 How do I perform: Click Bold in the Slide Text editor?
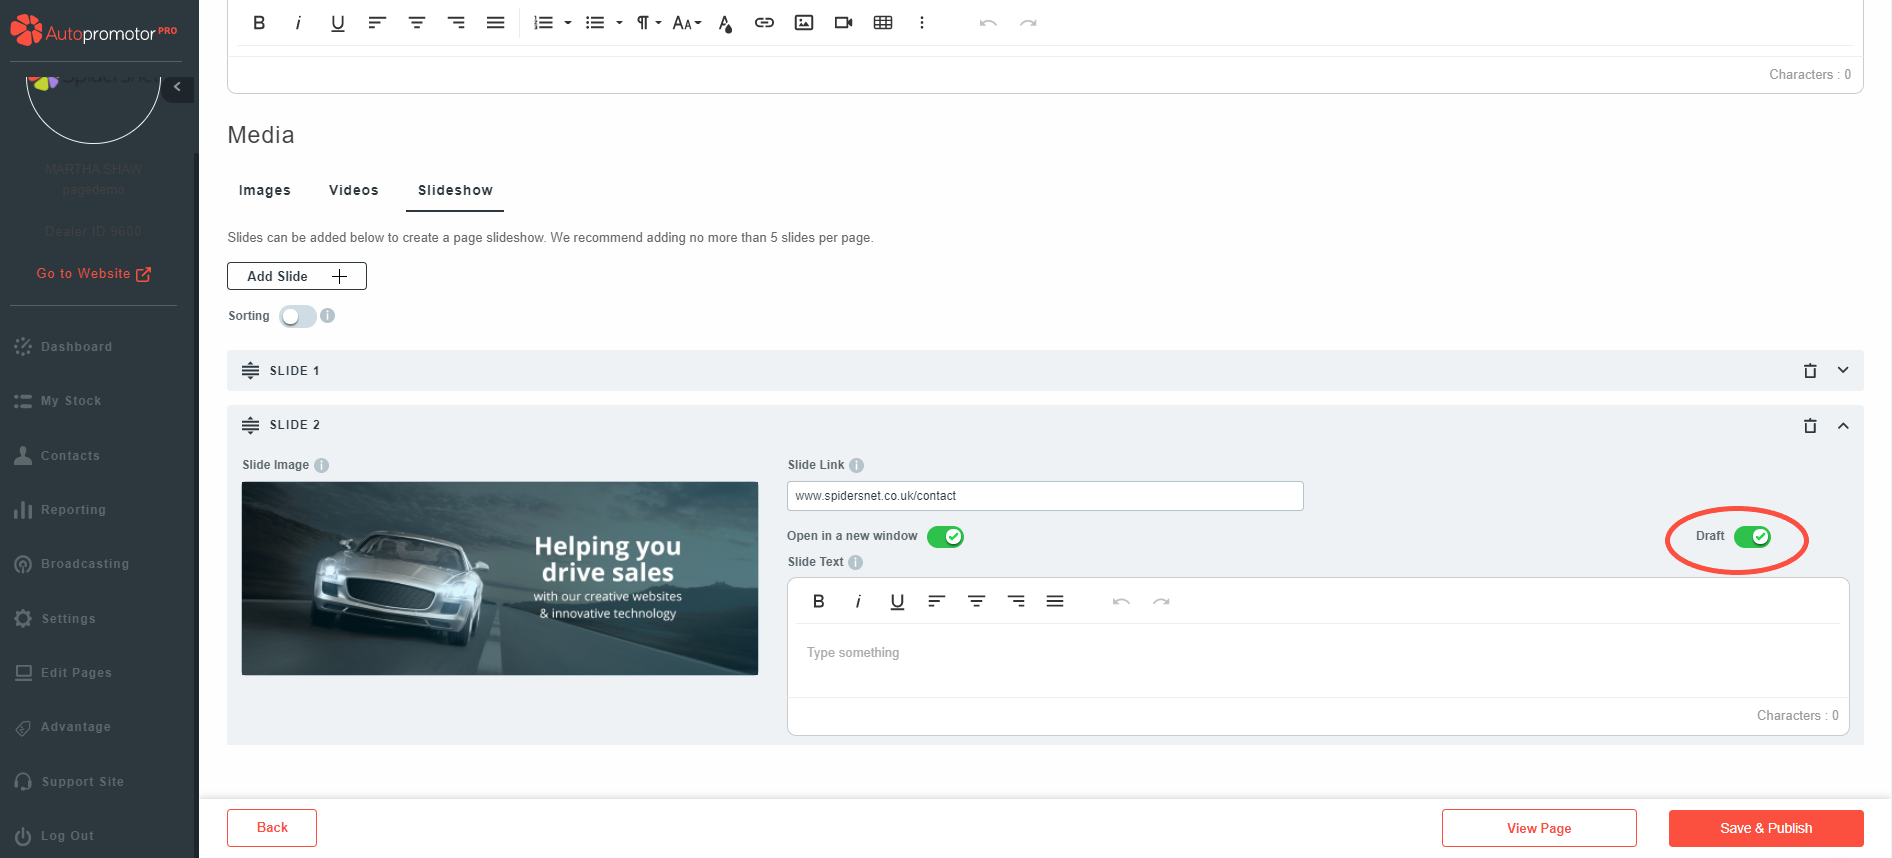pyautogui.click(x=818, y=601)
